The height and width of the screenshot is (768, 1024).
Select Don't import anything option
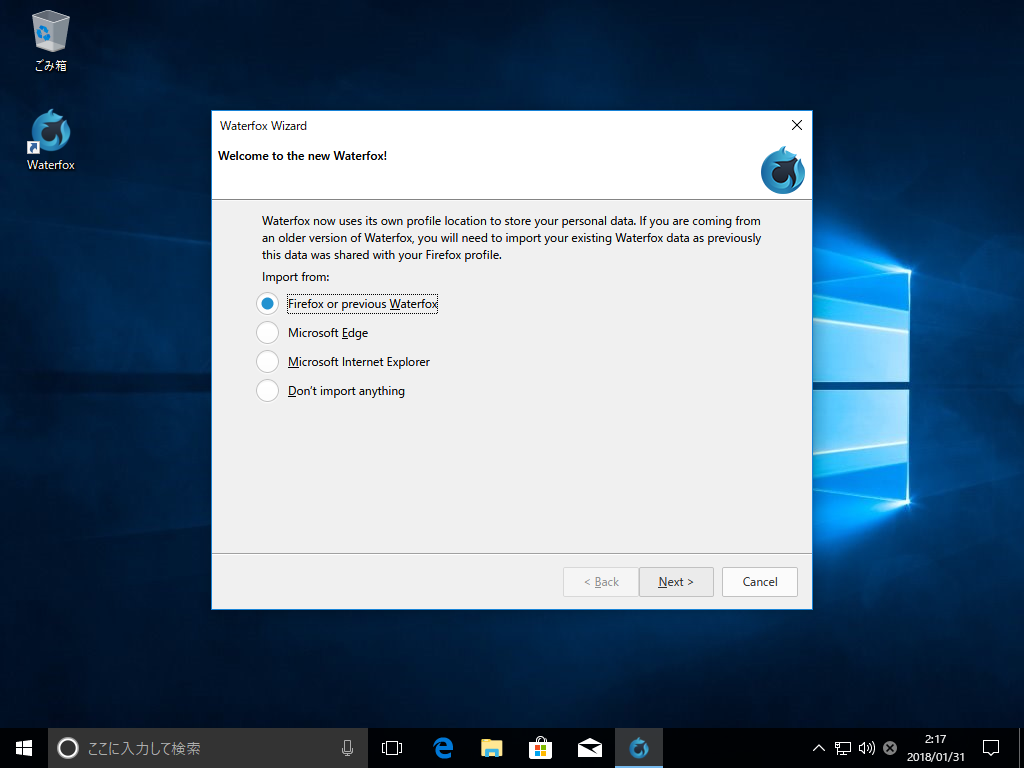[x=331, y=391]
